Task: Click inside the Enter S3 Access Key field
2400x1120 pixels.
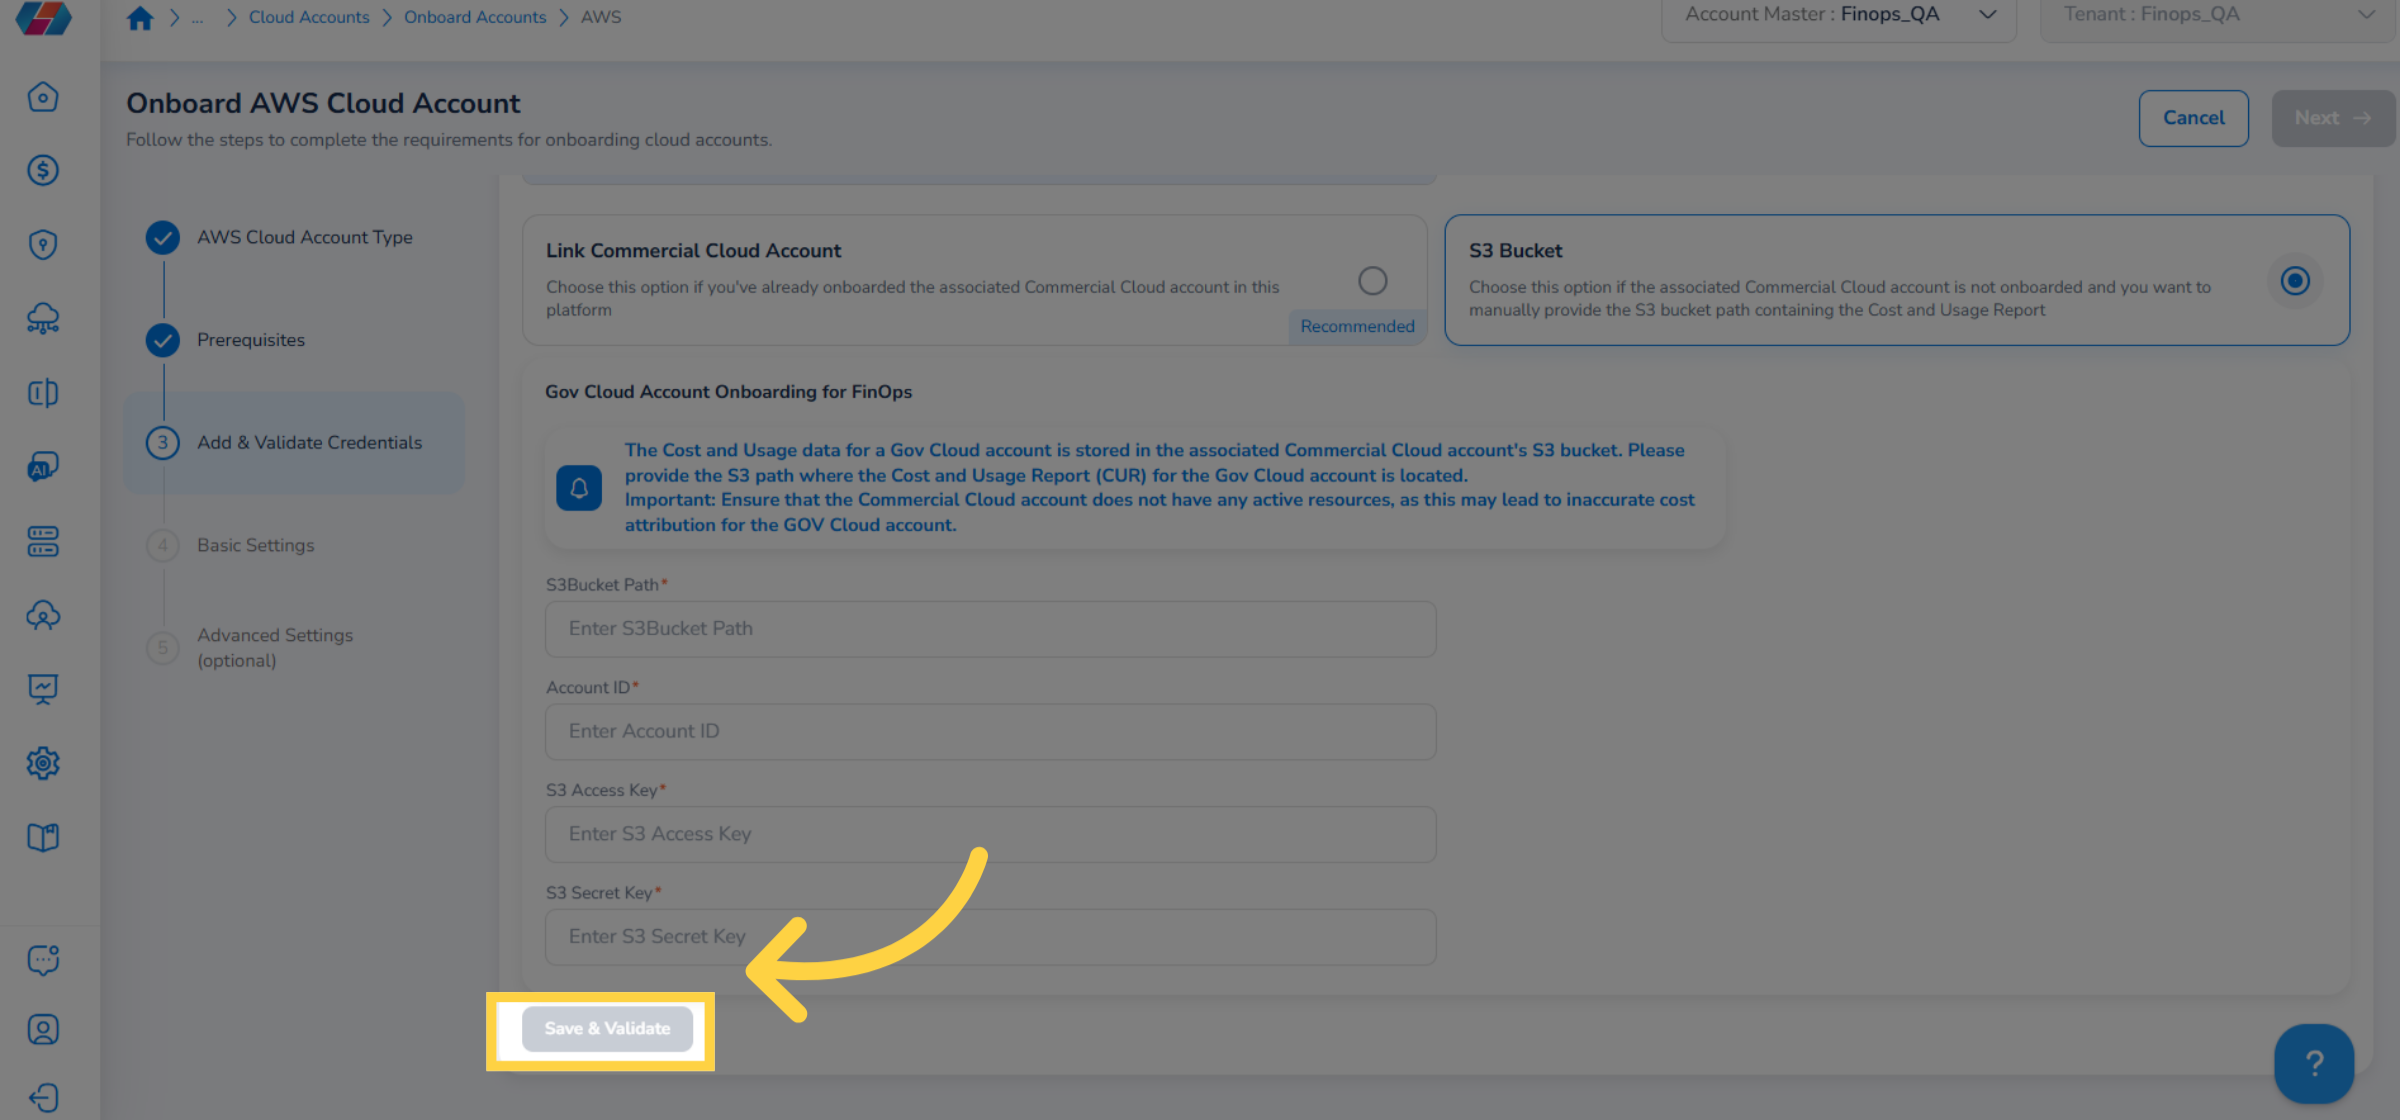Action: (x=989, y=833)
